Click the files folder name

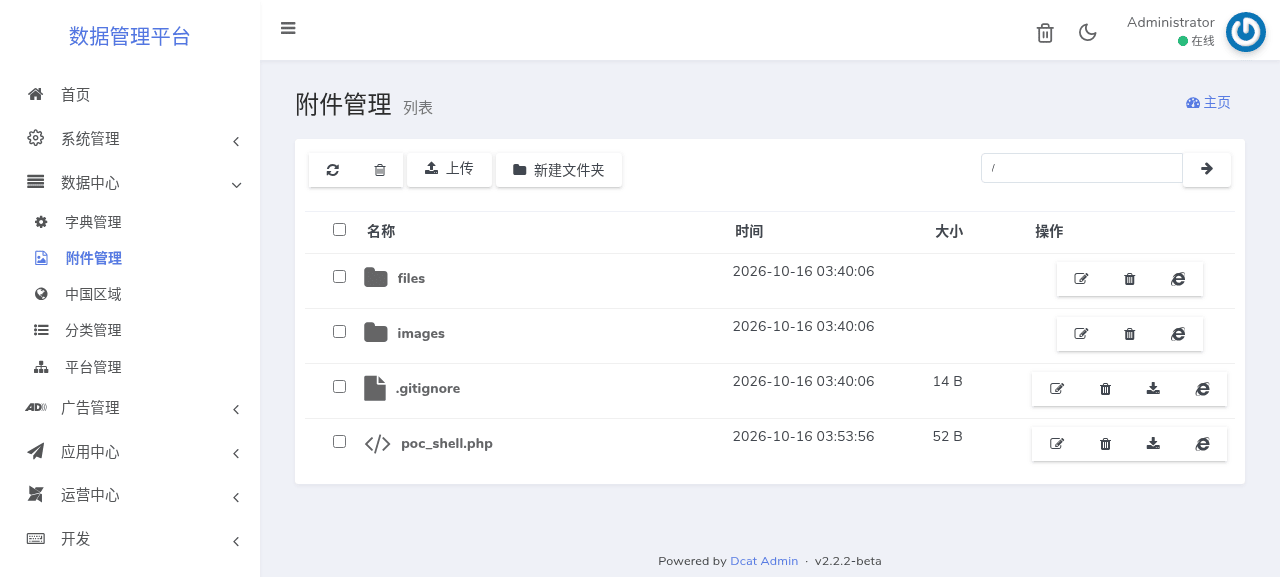pyautogui.click(x=411, y=278)
